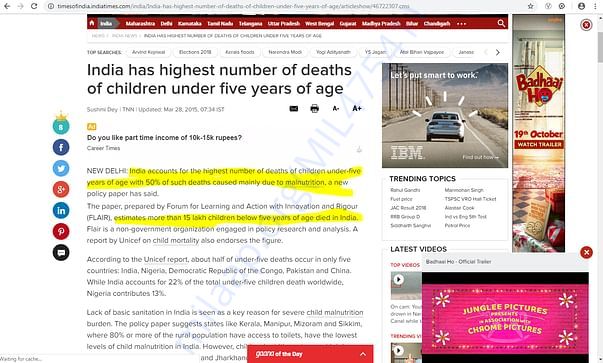This screenshot has width=603, height=363.
Task: Select Narendra Modi top search
Action: (285, 52)
